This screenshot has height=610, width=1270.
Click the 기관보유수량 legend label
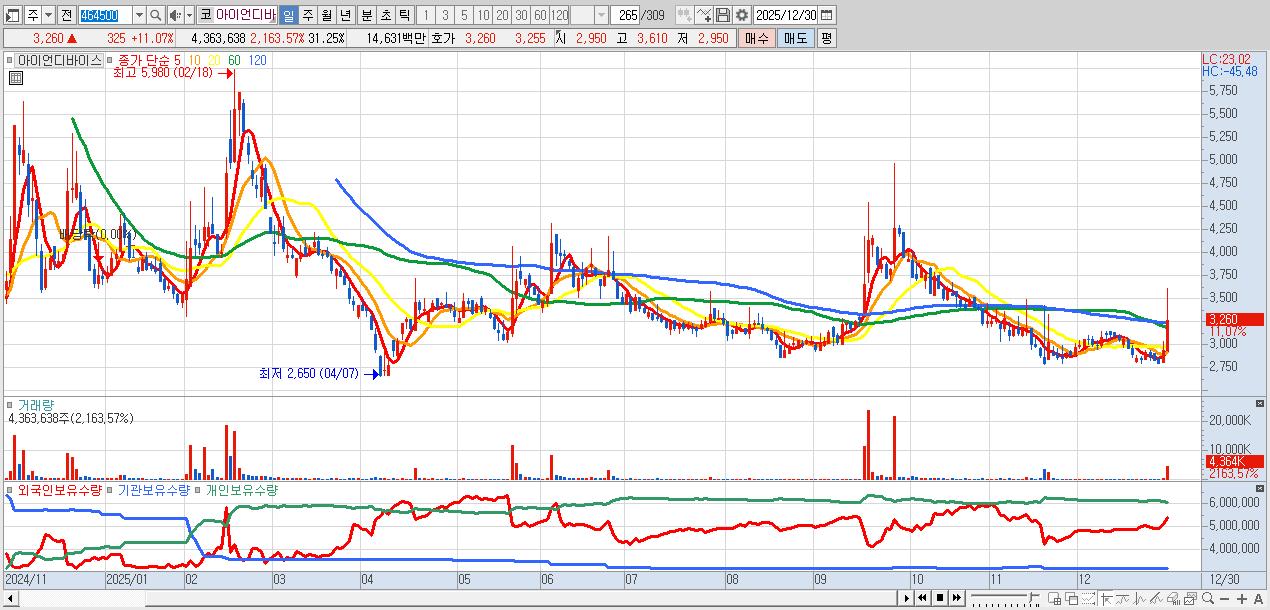point(153,490)
